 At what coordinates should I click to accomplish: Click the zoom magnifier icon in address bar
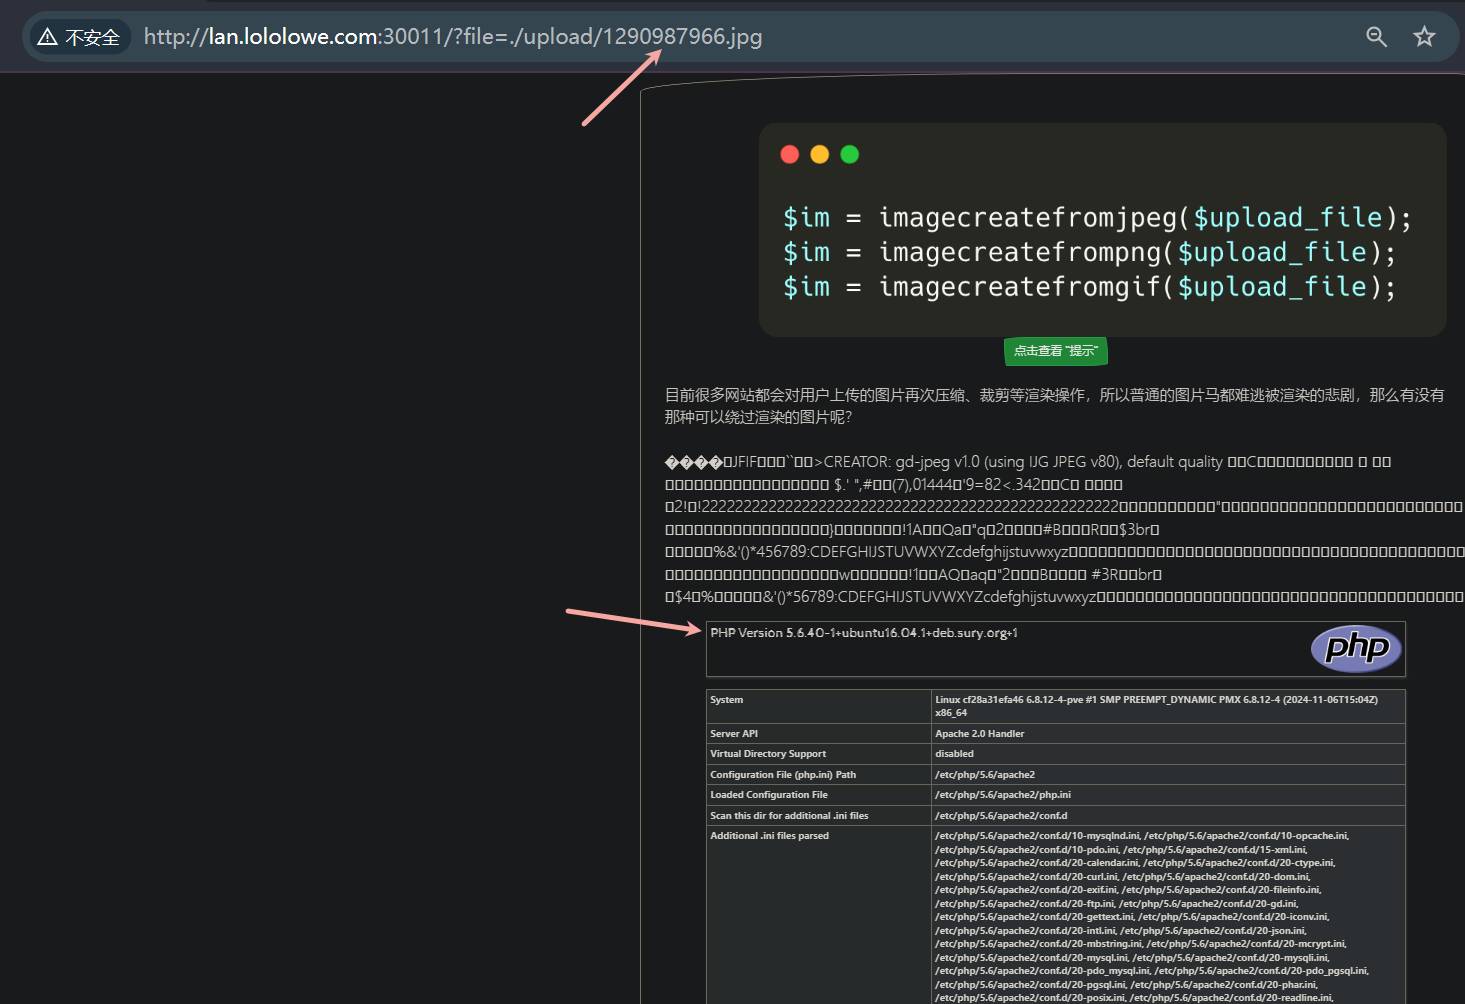coord(1376,37)
